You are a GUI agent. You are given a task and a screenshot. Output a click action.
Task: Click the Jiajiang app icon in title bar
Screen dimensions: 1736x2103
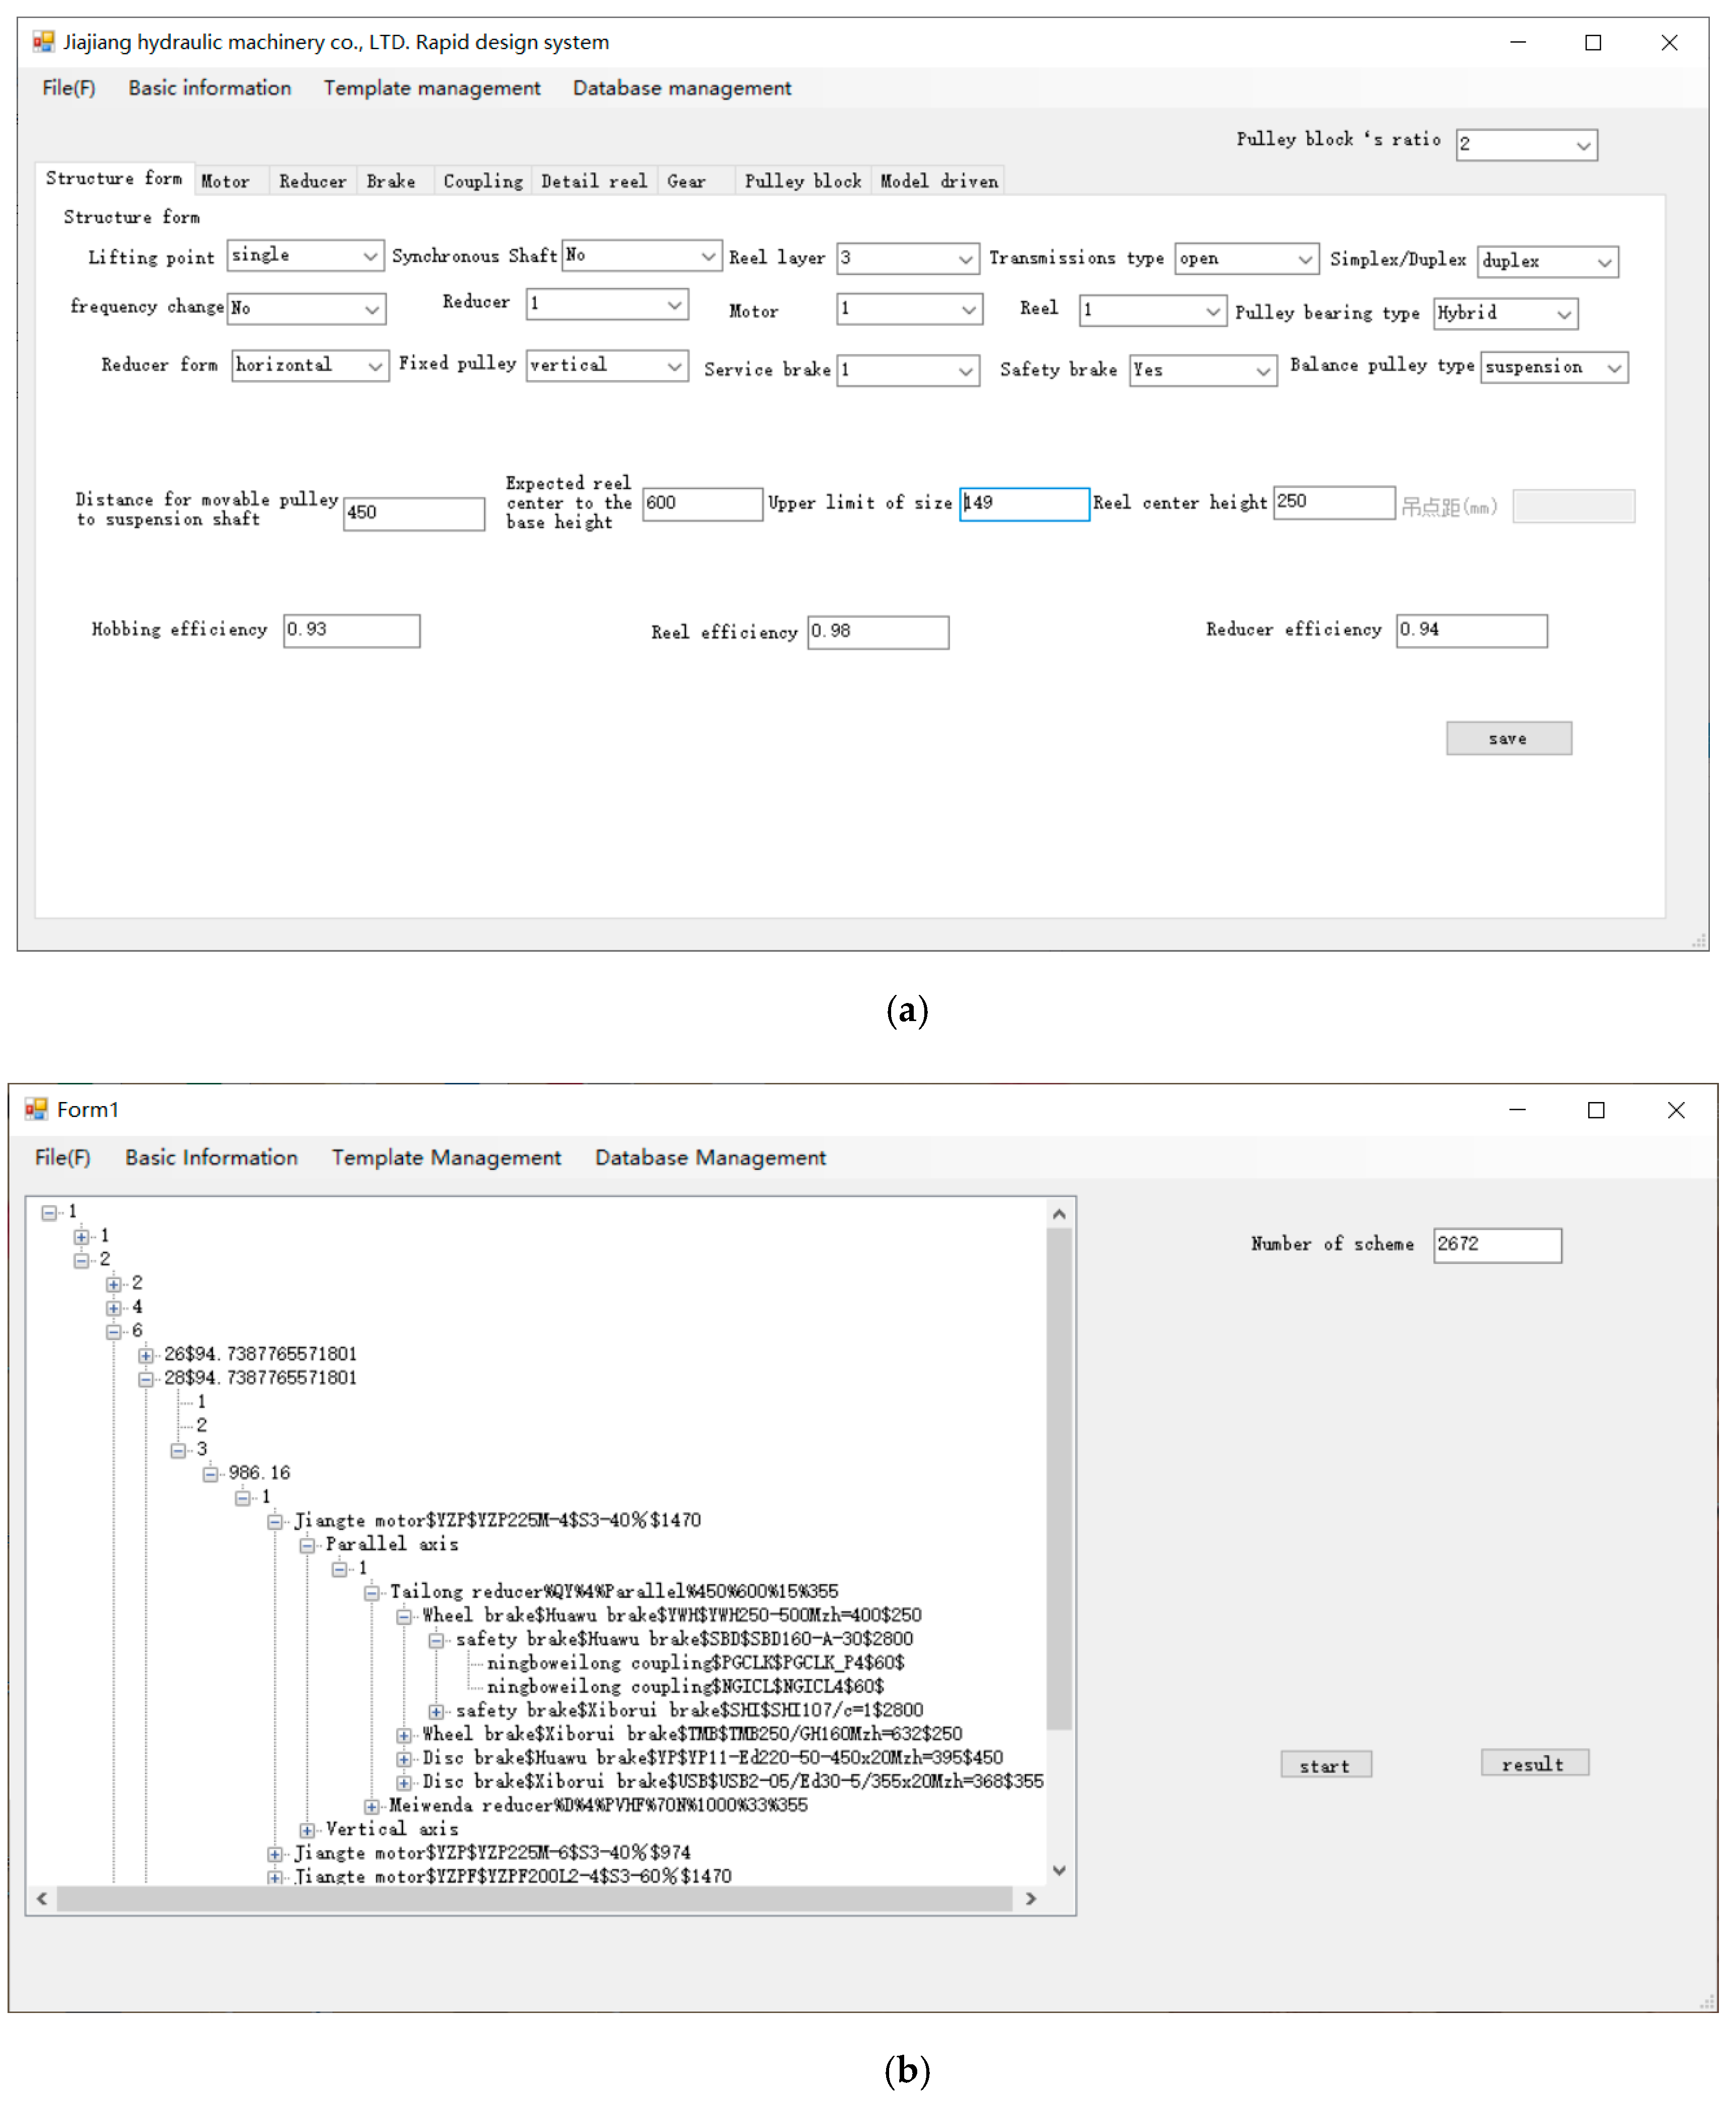click(43, 42)
